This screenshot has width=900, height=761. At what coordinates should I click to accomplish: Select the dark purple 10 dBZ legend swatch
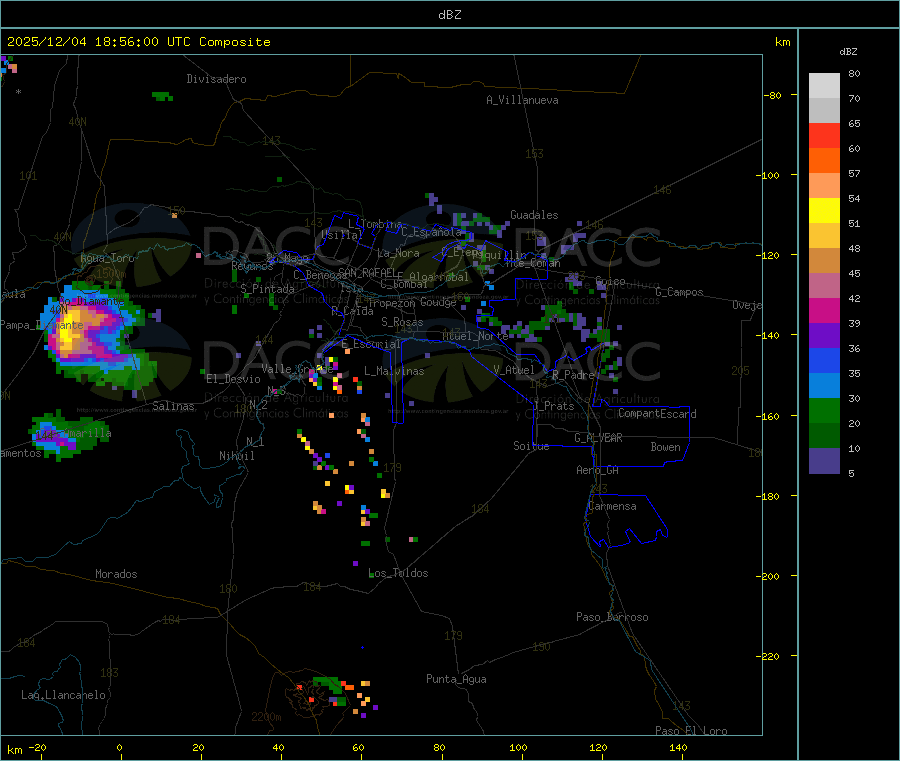click(824, 461)
